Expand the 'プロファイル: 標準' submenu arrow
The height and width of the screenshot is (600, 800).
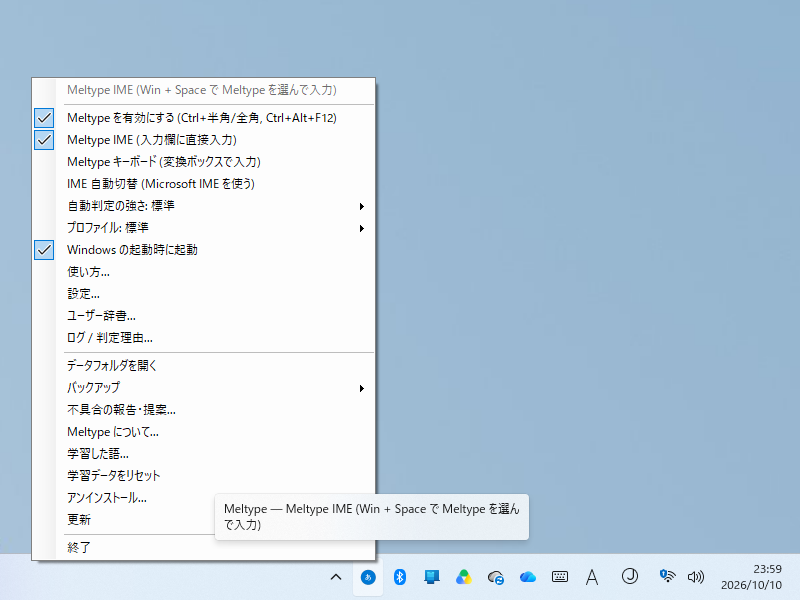pos(361,228)
